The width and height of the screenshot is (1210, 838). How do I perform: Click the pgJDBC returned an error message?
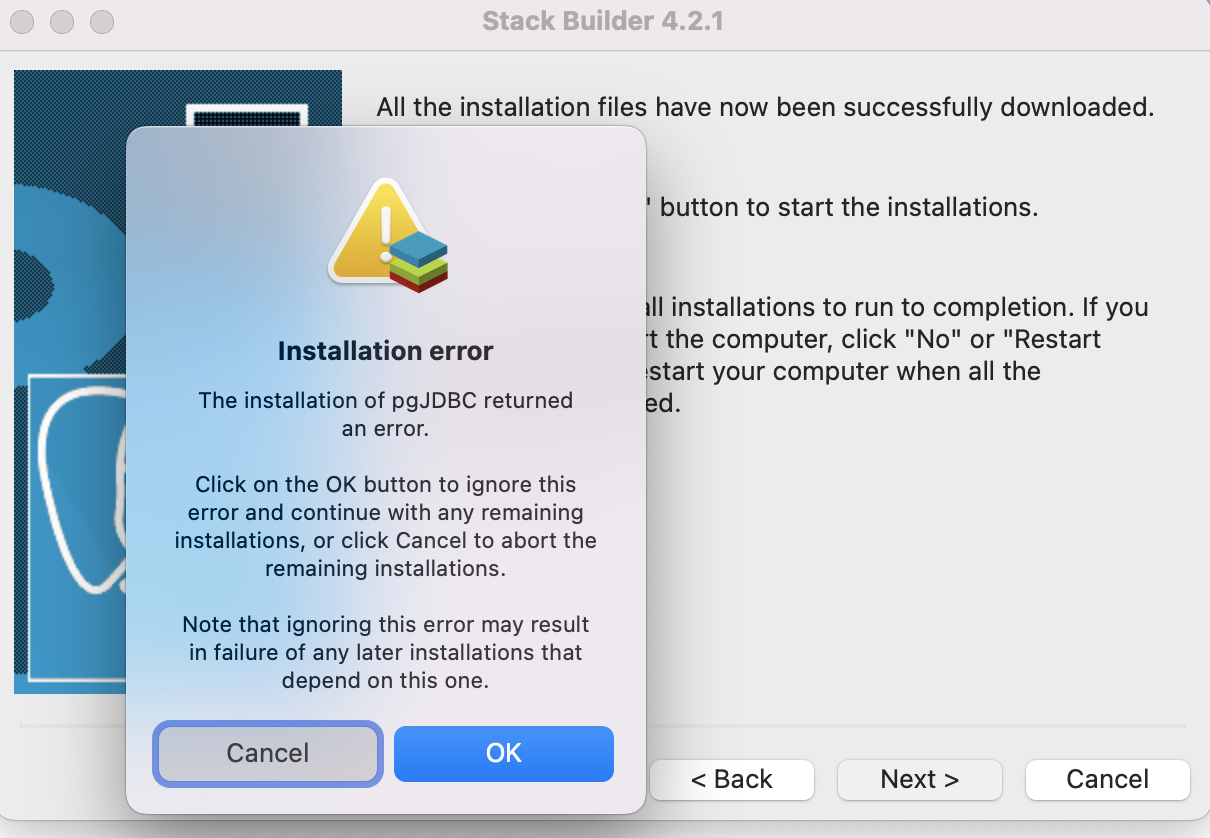(x=385, y=414)
